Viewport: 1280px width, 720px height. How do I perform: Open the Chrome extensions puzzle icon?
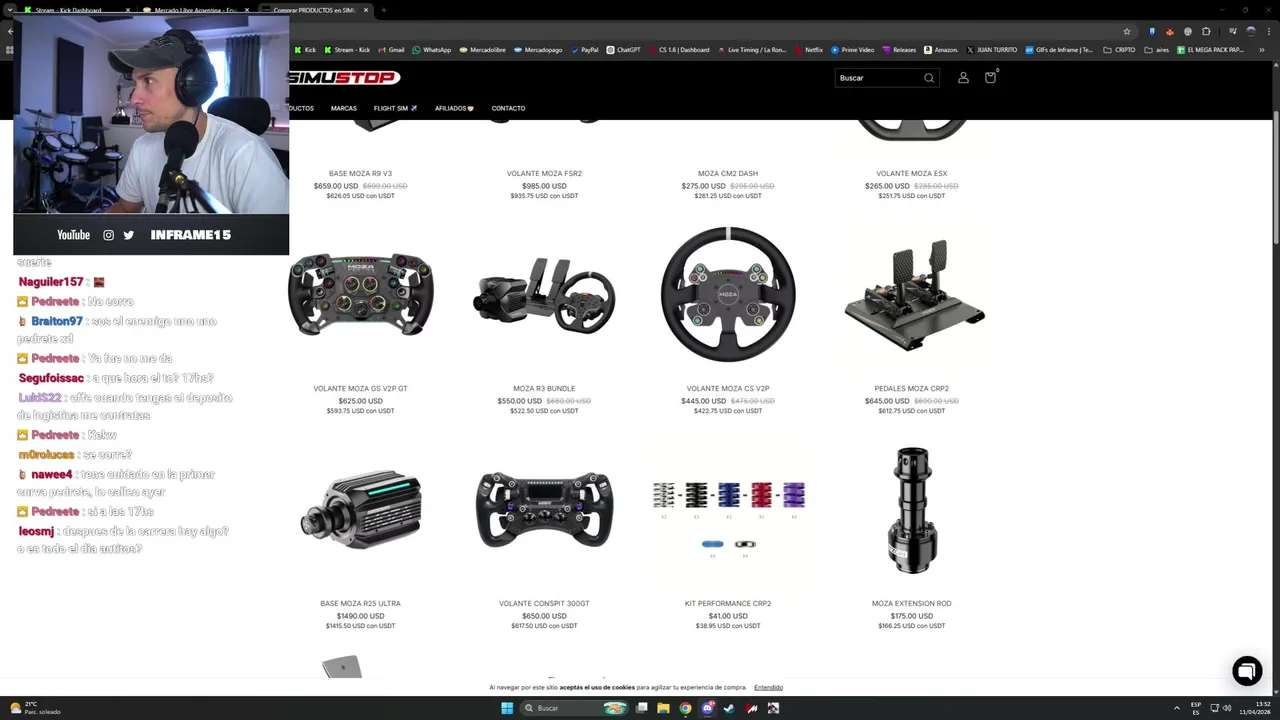pyautogui.click(x=1206, y=31)
